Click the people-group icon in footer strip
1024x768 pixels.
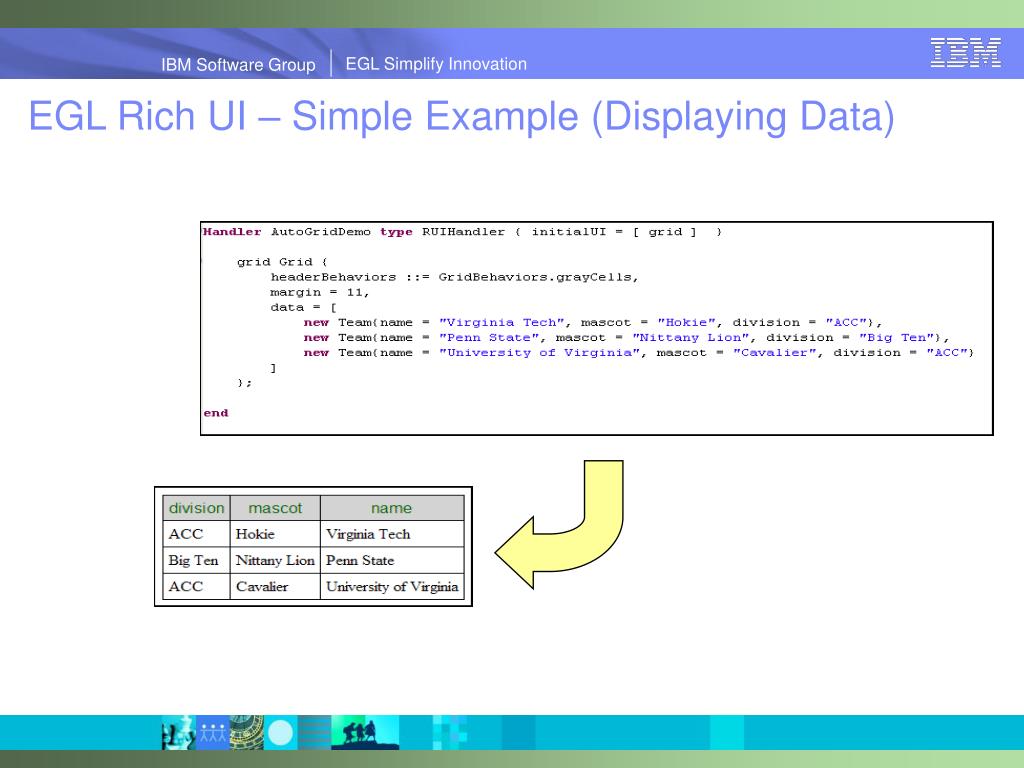pos(212,733)
